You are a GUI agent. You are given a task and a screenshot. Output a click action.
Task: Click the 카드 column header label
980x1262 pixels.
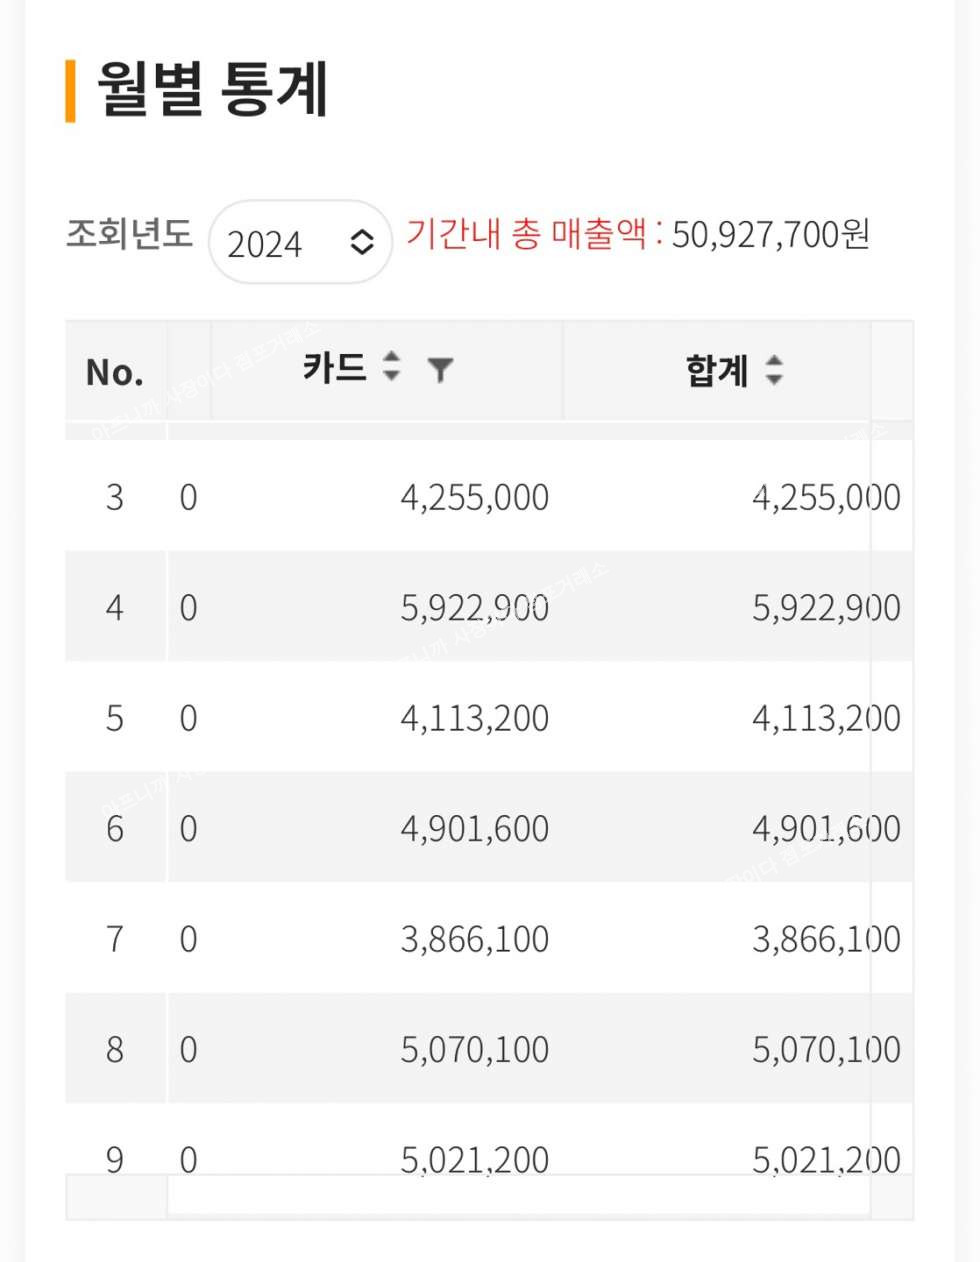tap(335, 368)
